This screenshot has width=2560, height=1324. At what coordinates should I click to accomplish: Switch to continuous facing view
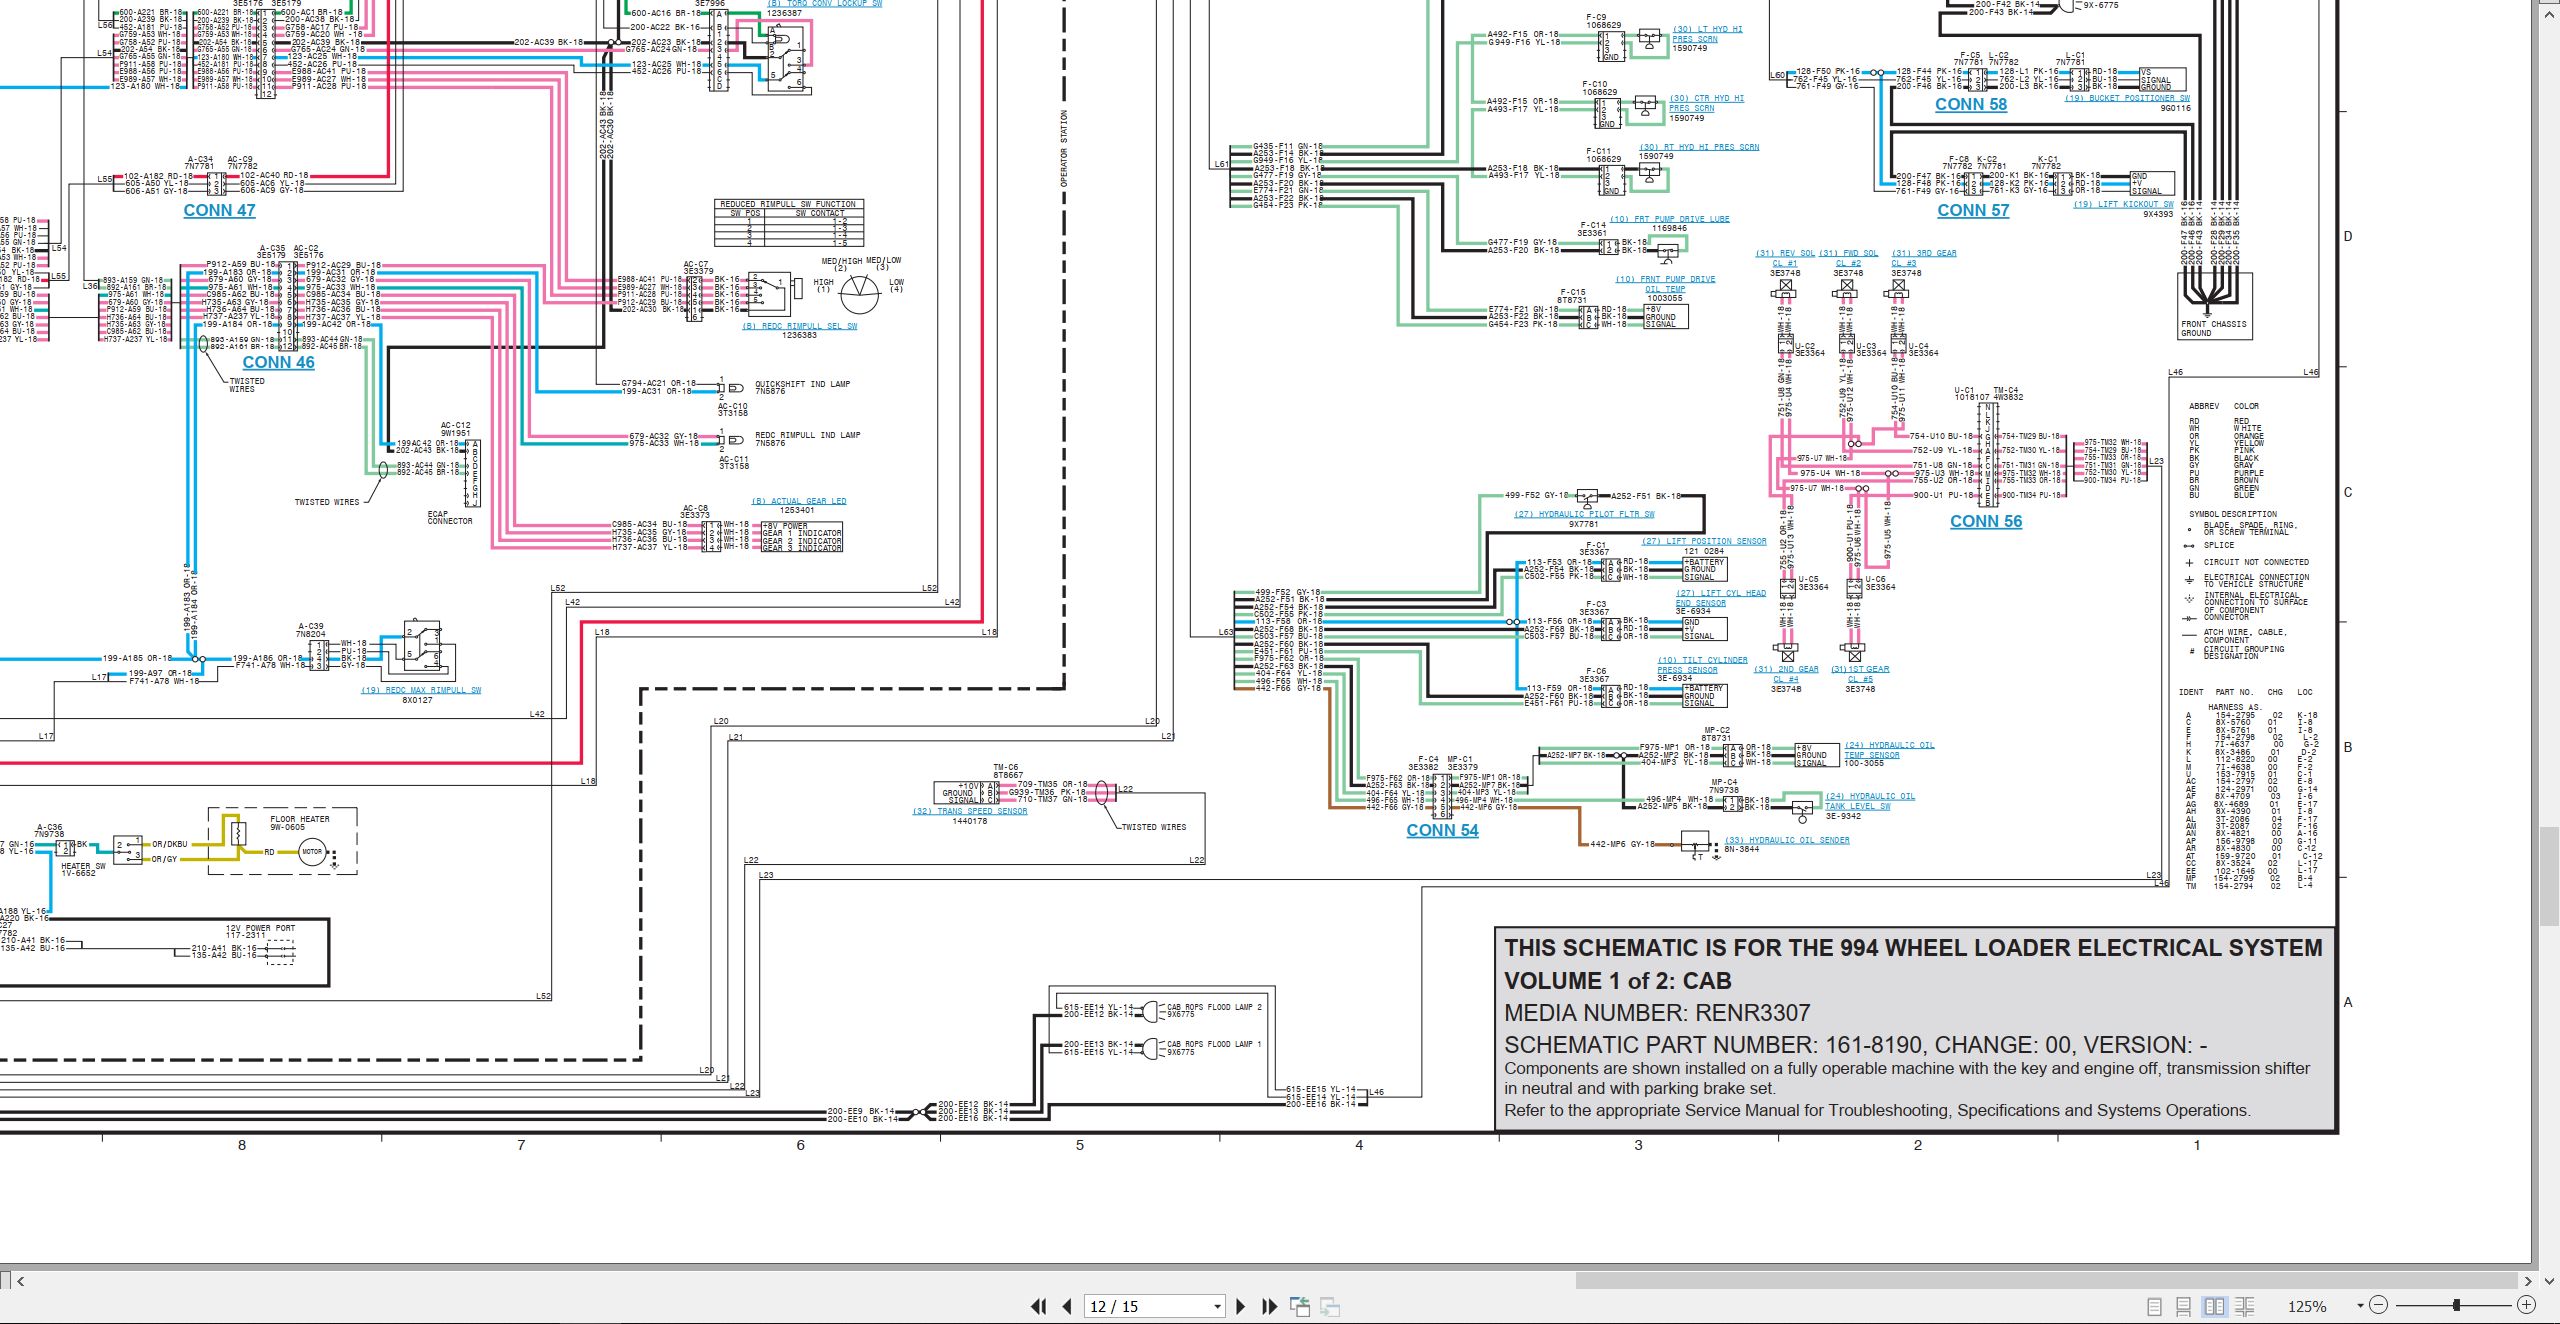[x=2245, y=1306]
